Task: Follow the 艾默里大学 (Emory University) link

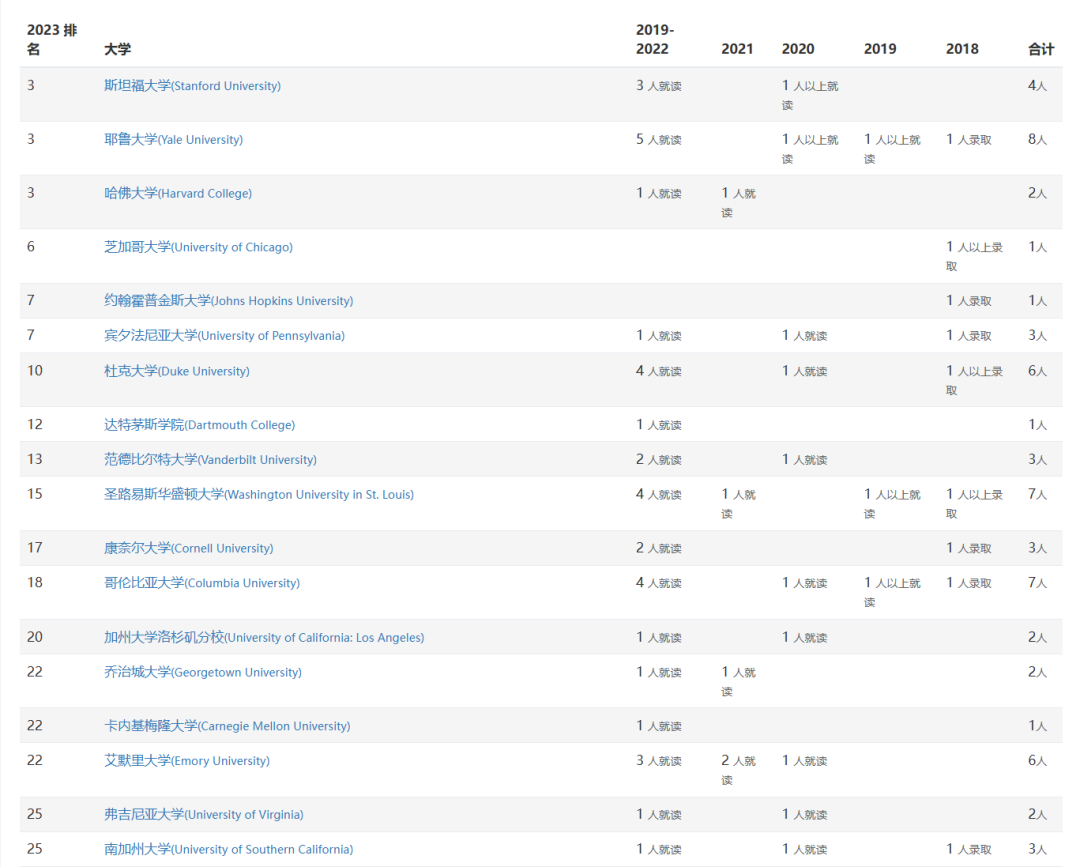Action: (187, 761)
